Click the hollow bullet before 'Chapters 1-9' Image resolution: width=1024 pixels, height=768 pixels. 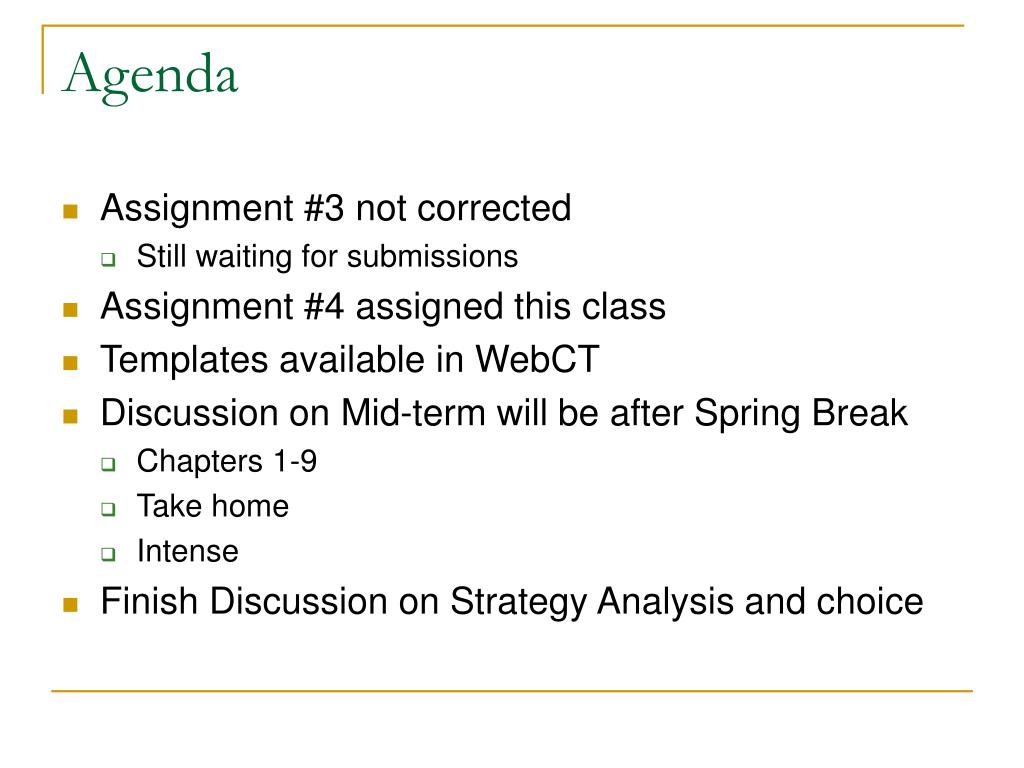click(108, 464)
